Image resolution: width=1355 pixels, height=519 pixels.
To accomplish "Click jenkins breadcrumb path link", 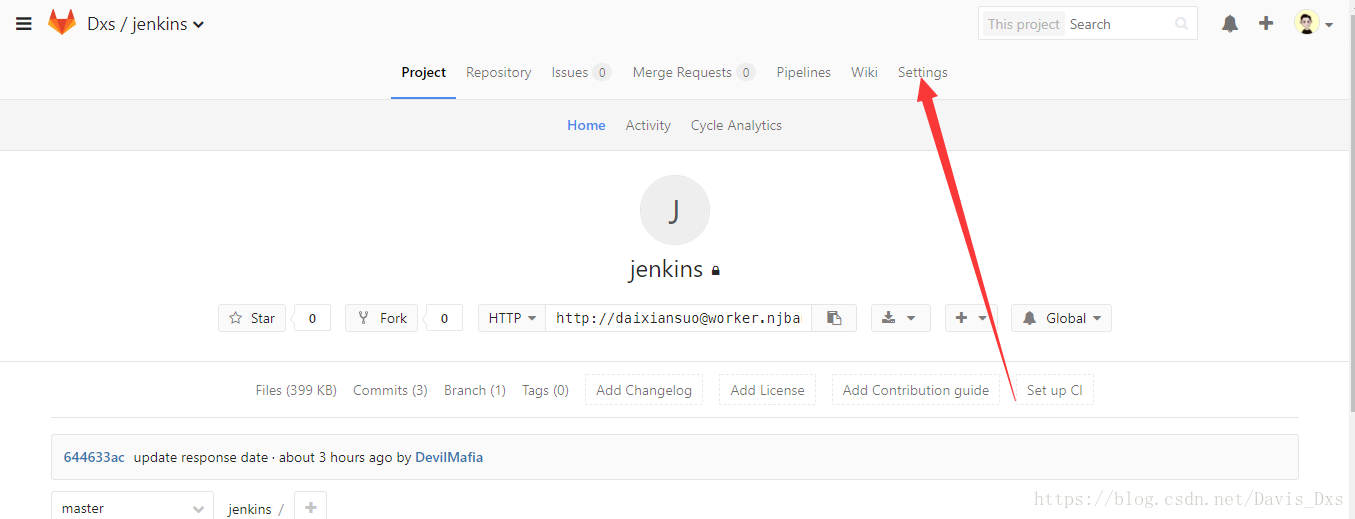I will (x=249, y=509).
